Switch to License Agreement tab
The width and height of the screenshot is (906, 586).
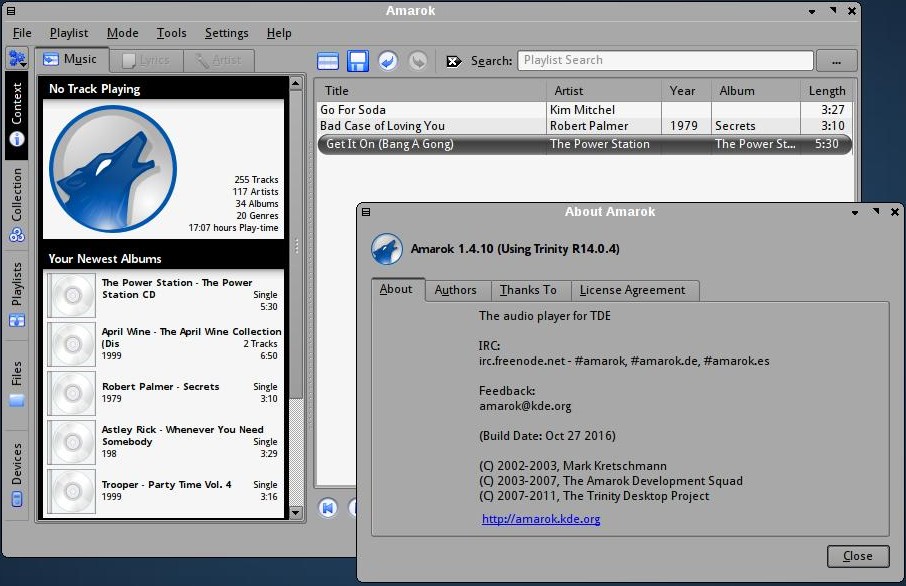point(632,290)
